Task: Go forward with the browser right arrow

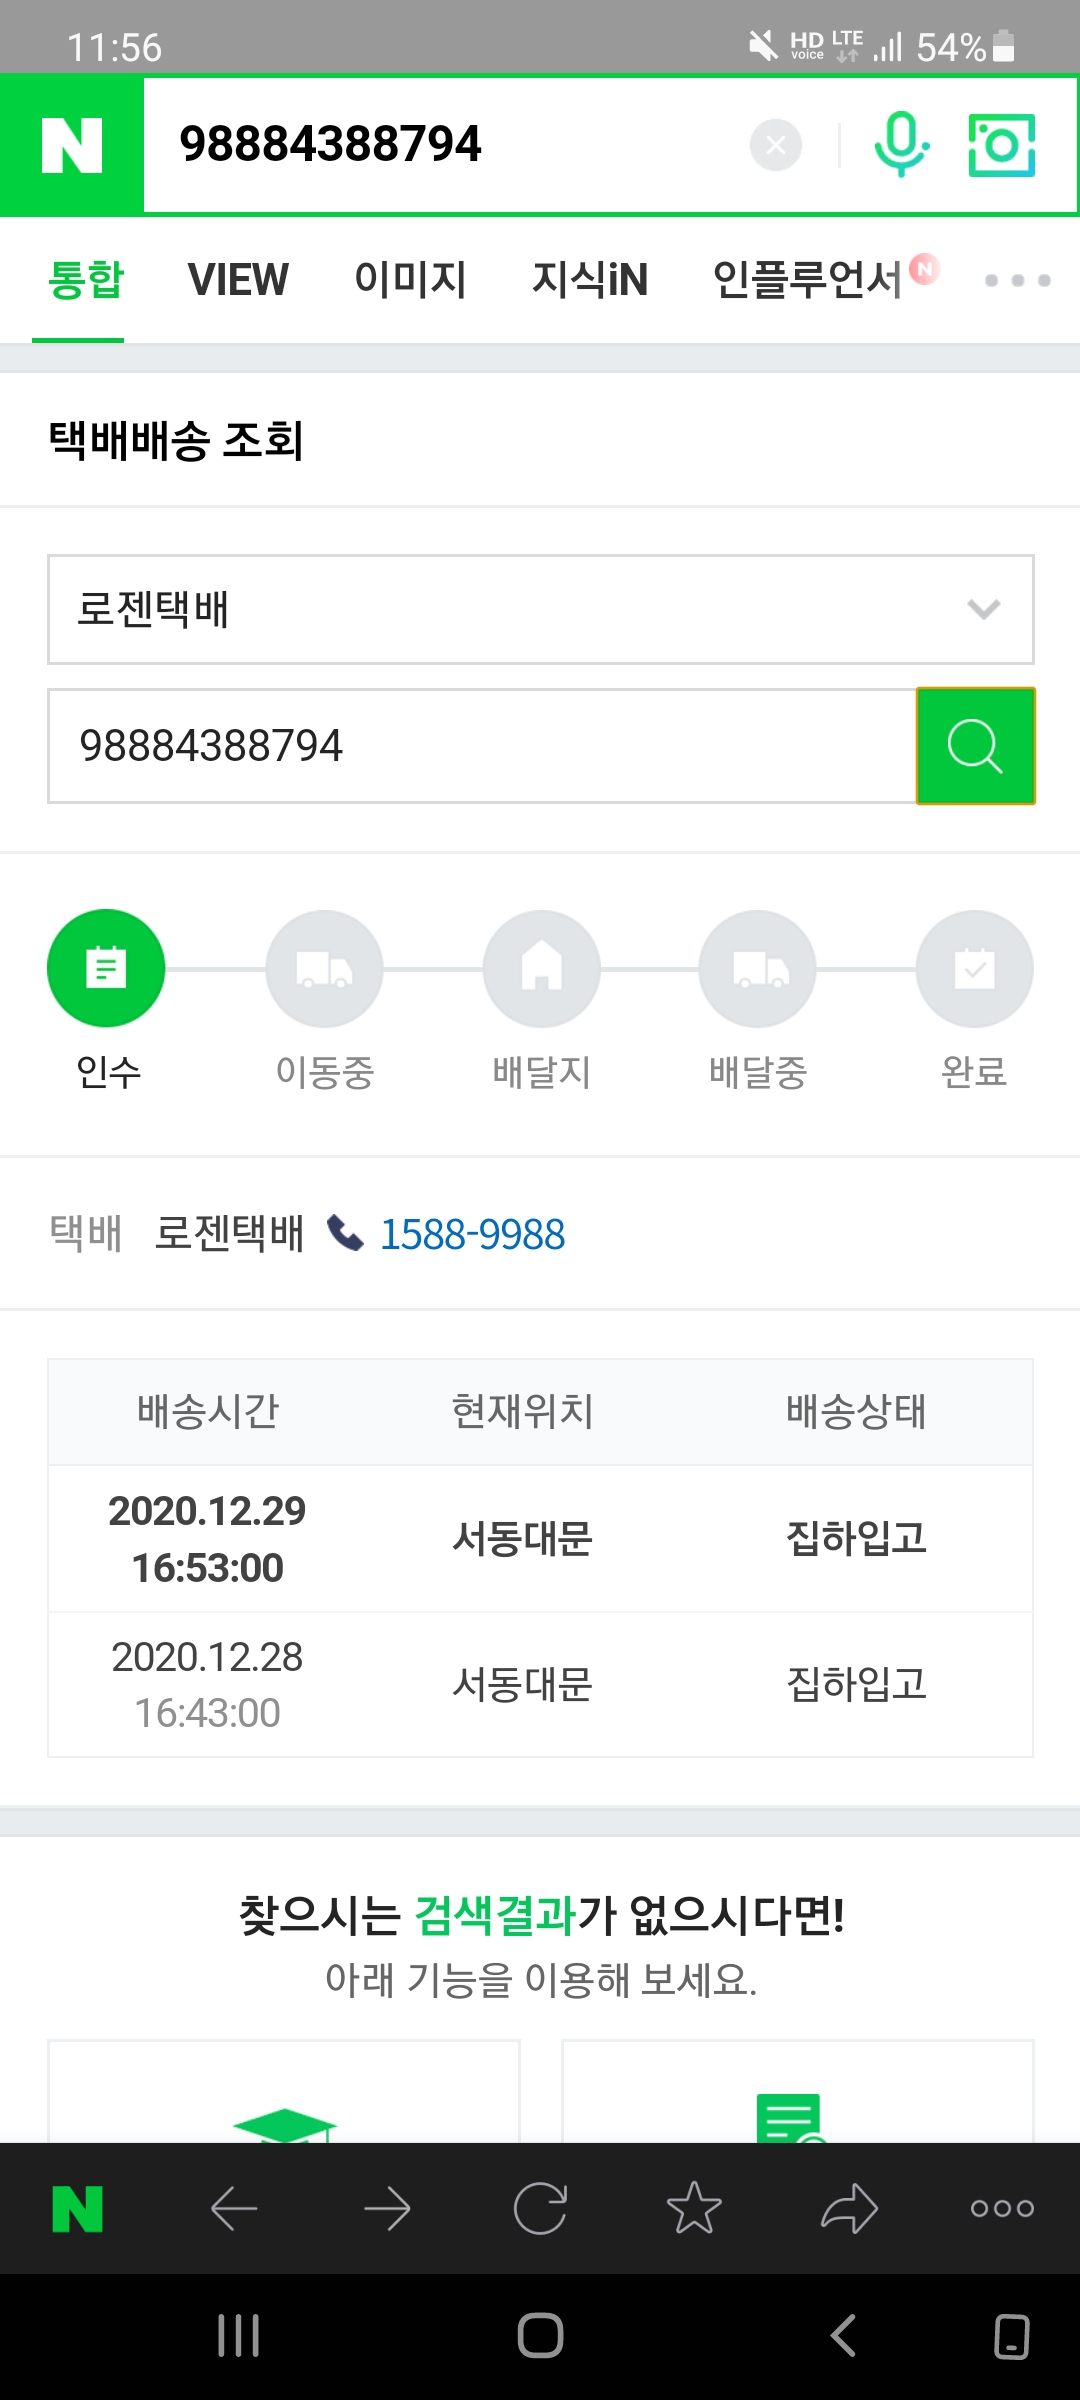Action: coord(387,2209)
